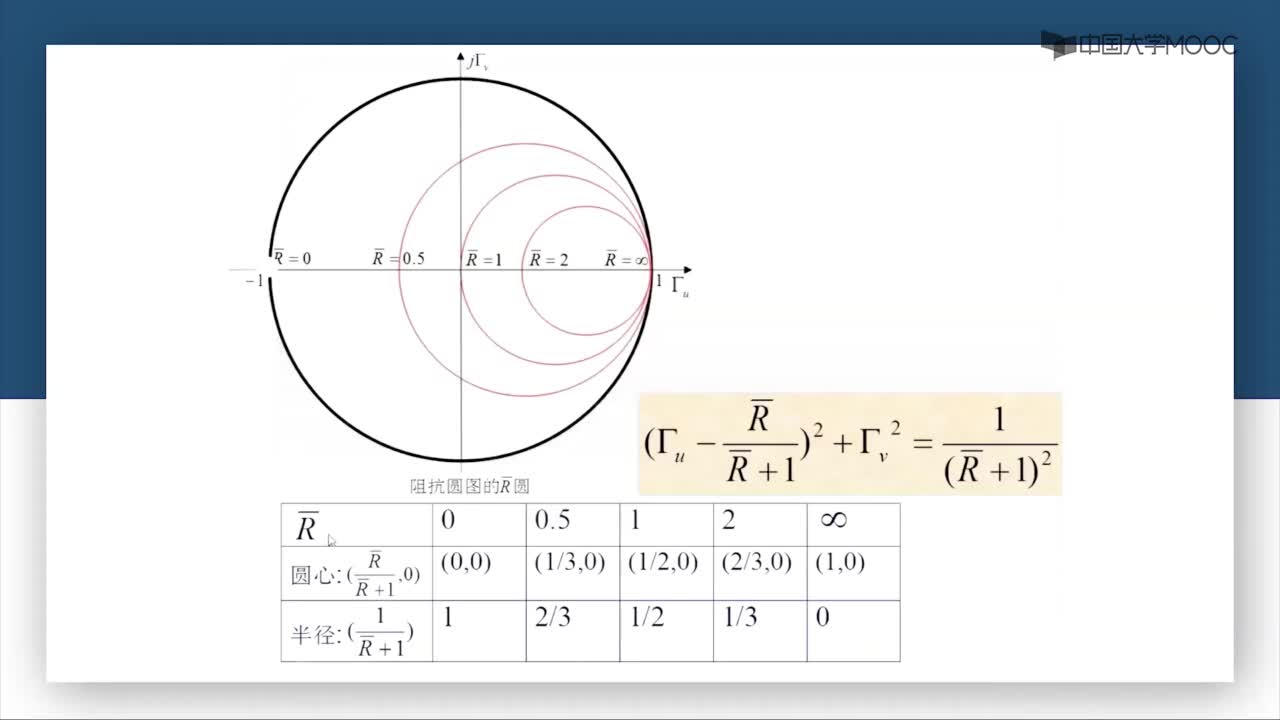This screenshot has height=720, width=1280.
Task: Click the R̄ = 0 label on chart
Action: pos(292,258)
